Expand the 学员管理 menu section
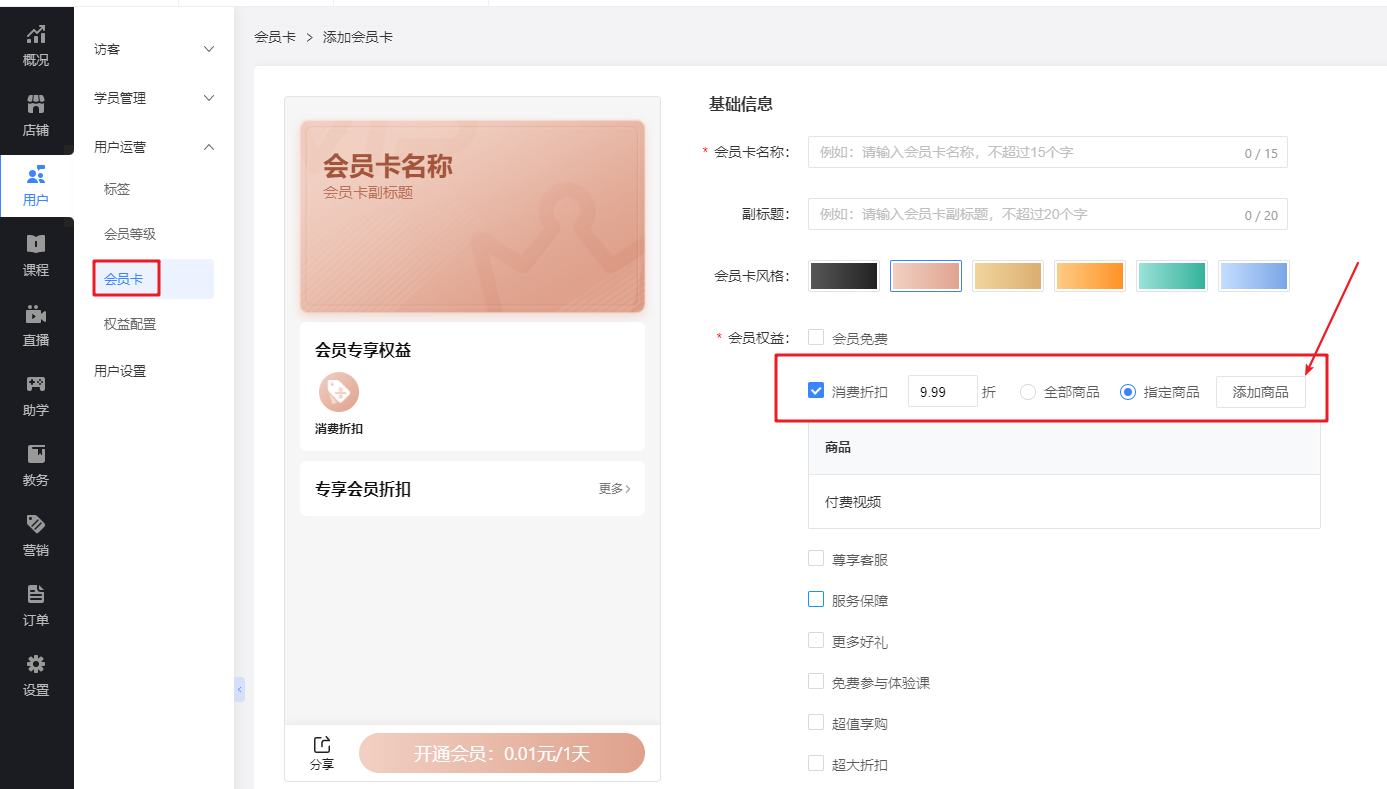The height and width of the screenshot is (789, 1387). pyautogui.click(x=154, y=98)
